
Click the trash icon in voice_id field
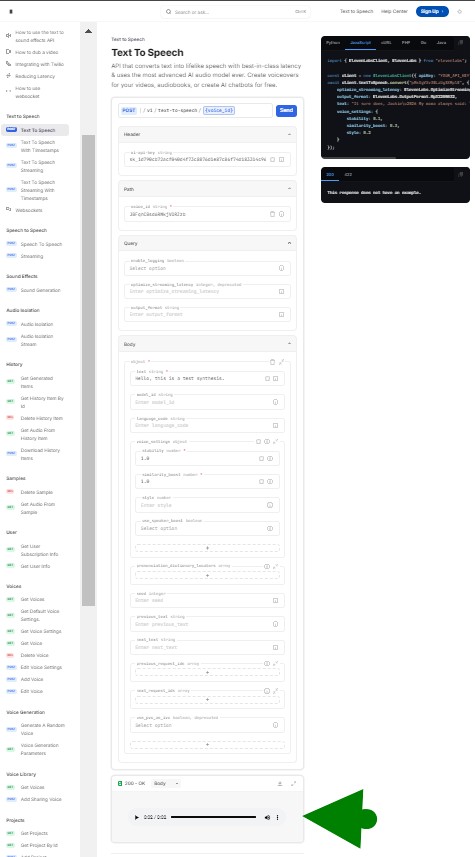[273, 214]
